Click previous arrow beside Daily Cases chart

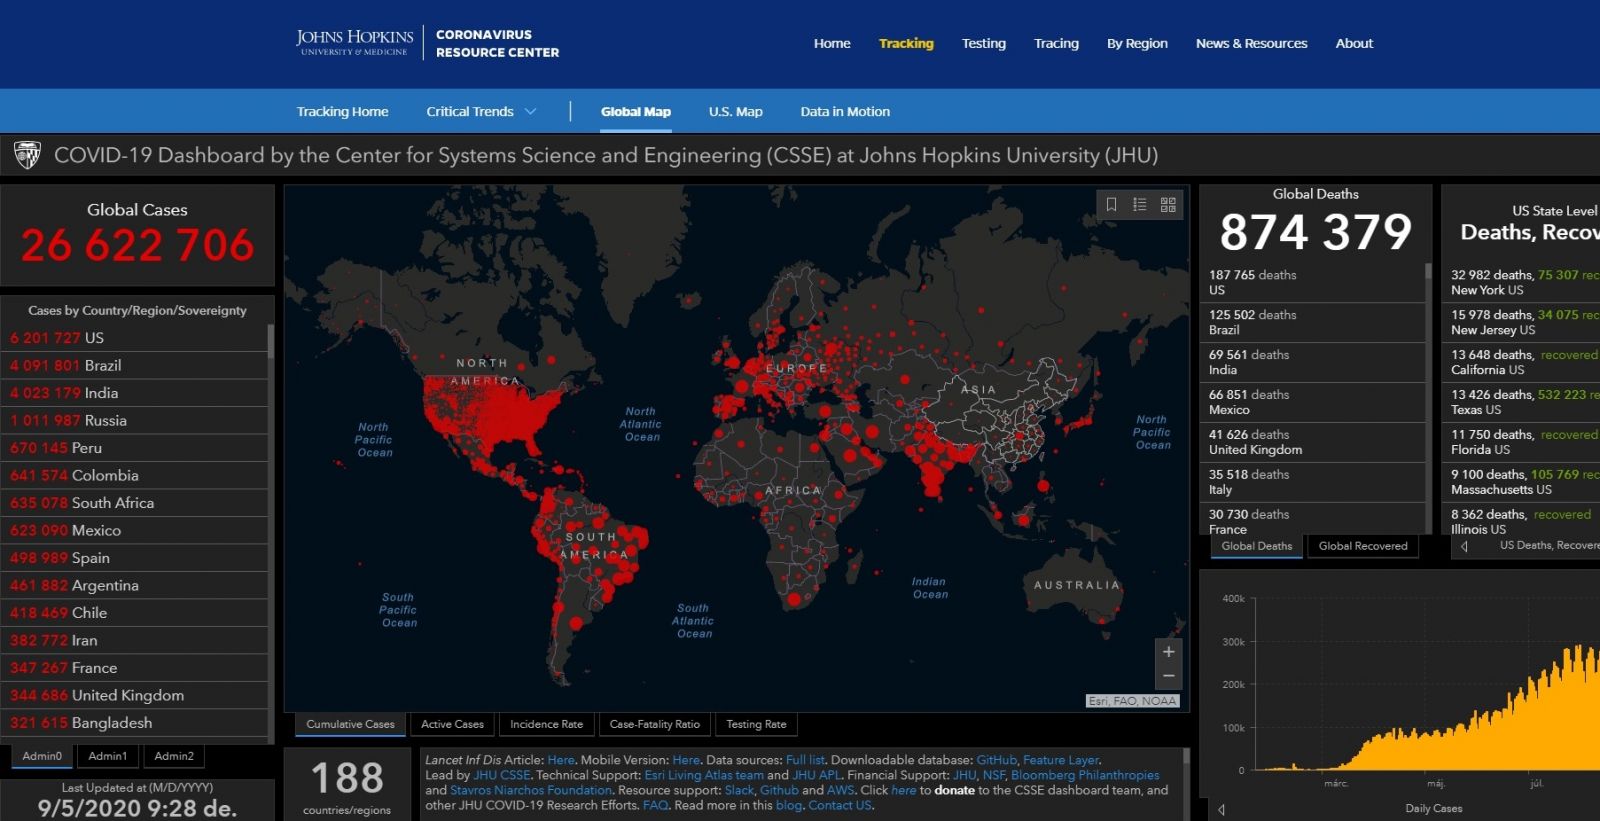click(x=1221, y=809)
